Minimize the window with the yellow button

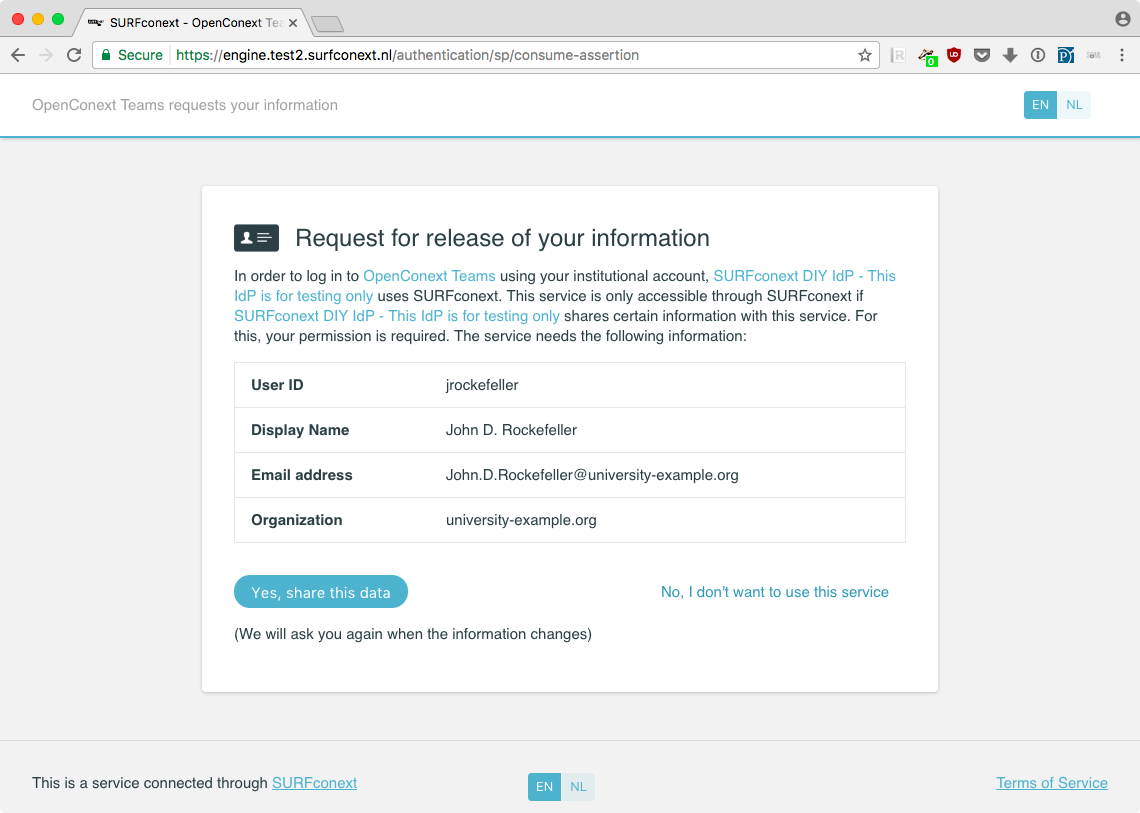click(38, 20)
